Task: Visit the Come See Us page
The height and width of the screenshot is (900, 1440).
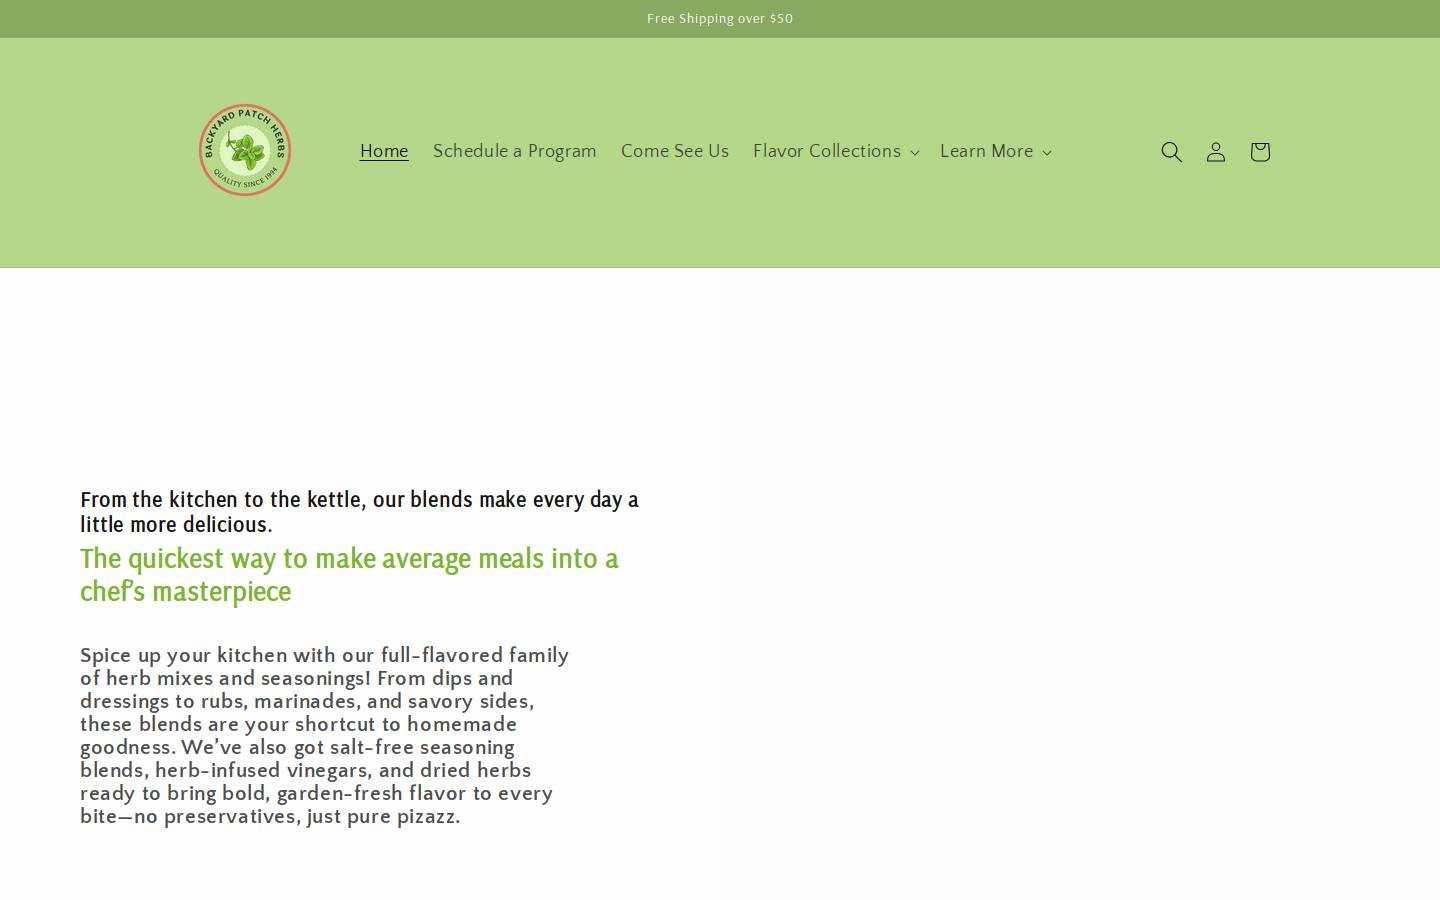Action: (675, 152)
